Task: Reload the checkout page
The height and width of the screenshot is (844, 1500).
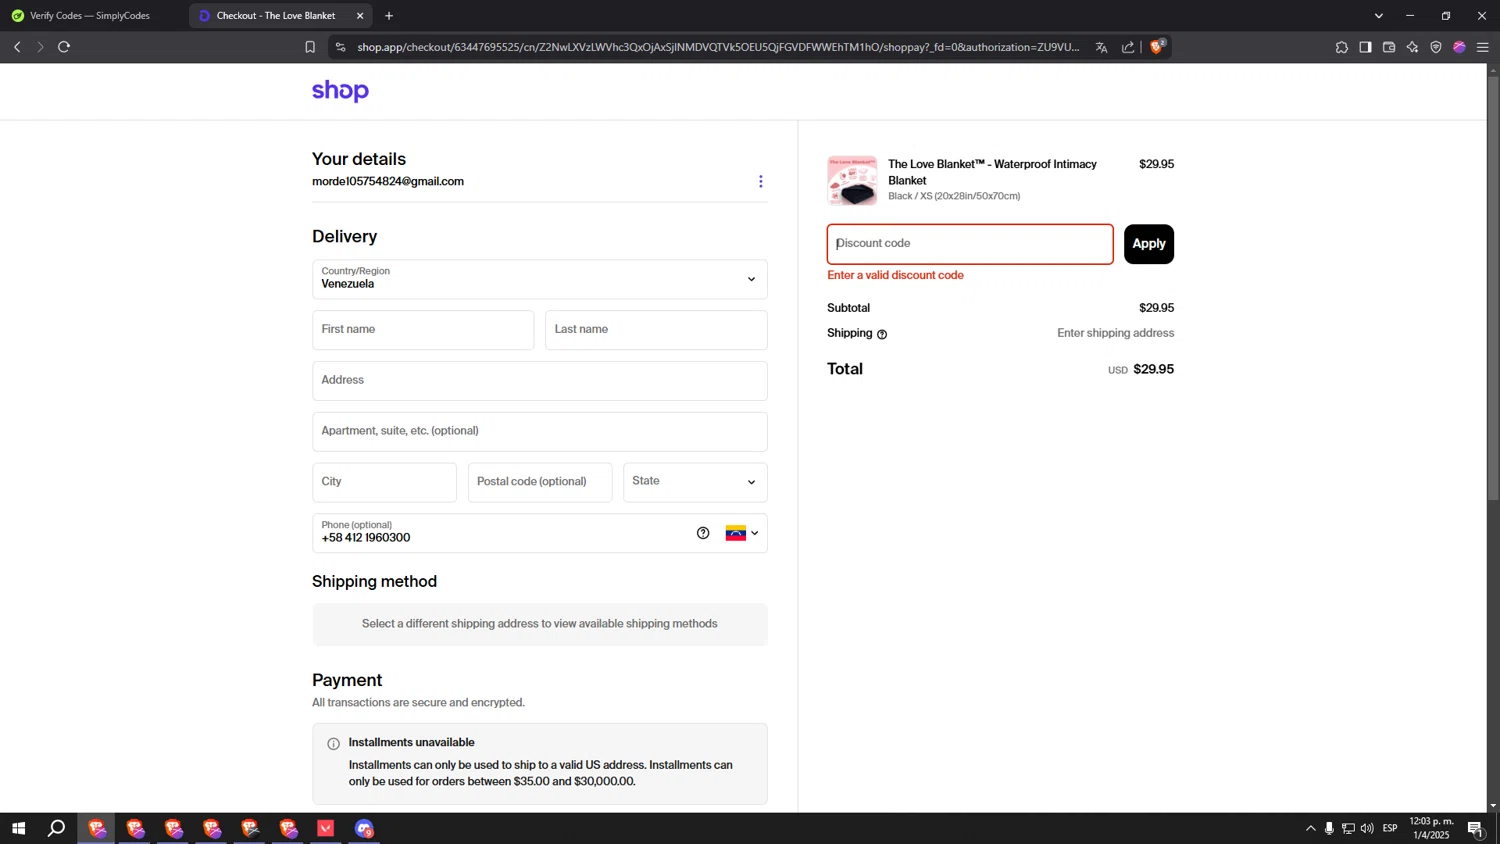Action: 64,47
